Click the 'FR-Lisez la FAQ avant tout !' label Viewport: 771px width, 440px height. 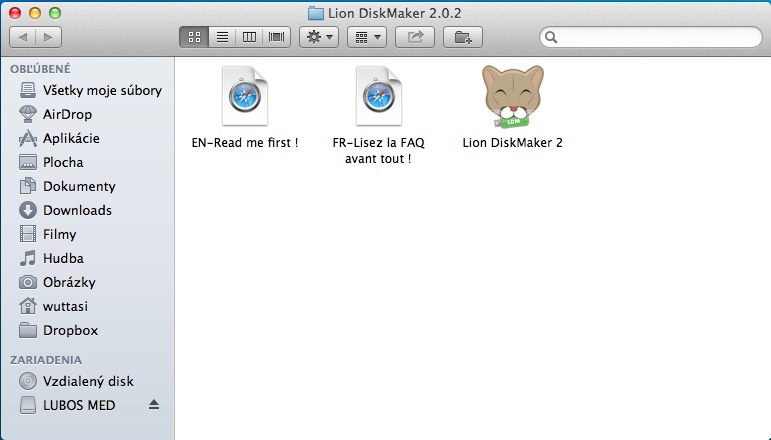click(379, 150)
